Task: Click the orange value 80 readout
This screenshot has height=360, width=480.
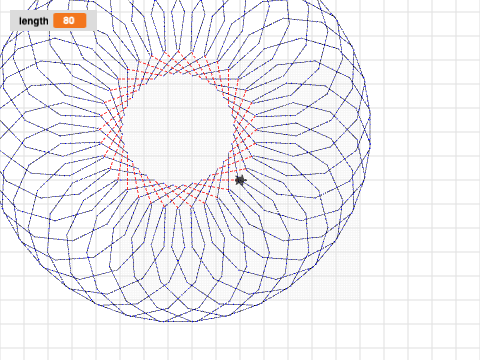Action: [70, 21]
